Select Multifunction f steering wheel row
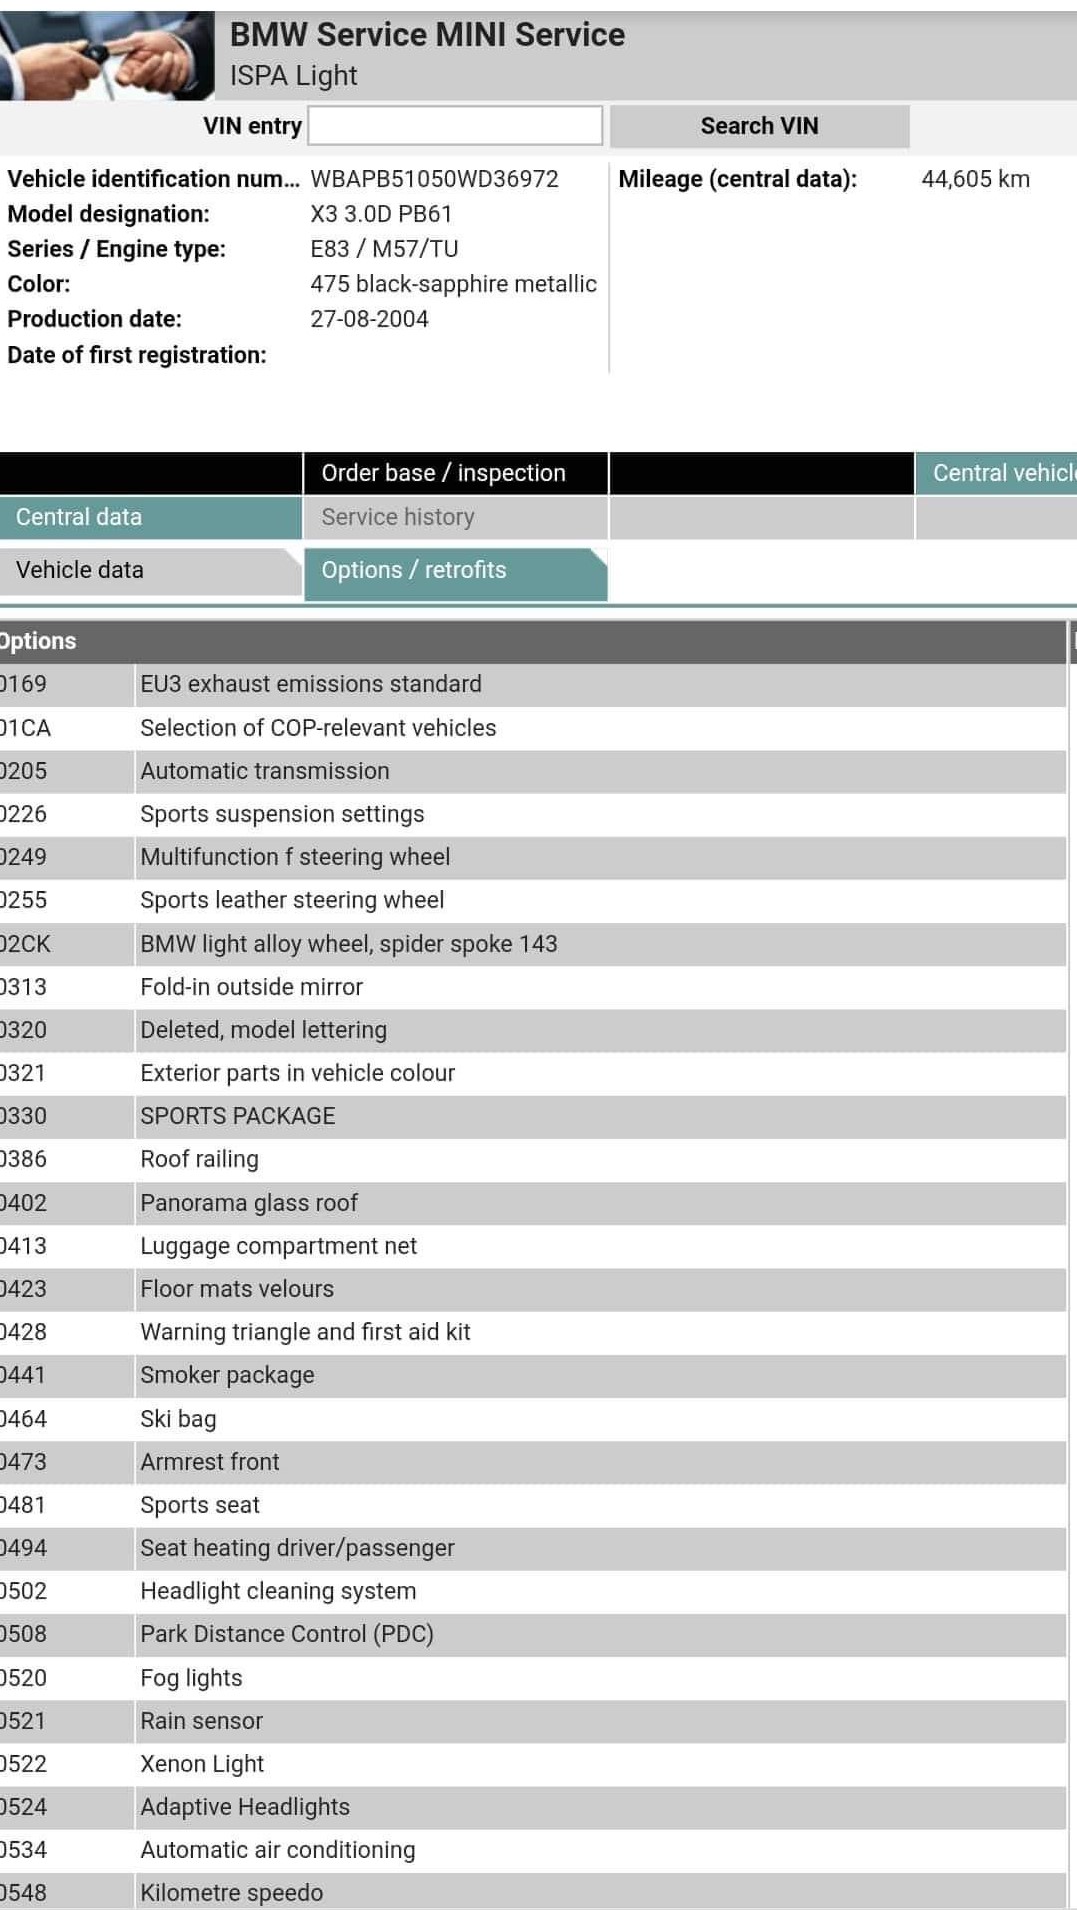This screenshot has height=1910, width=1077. (533, 857)
